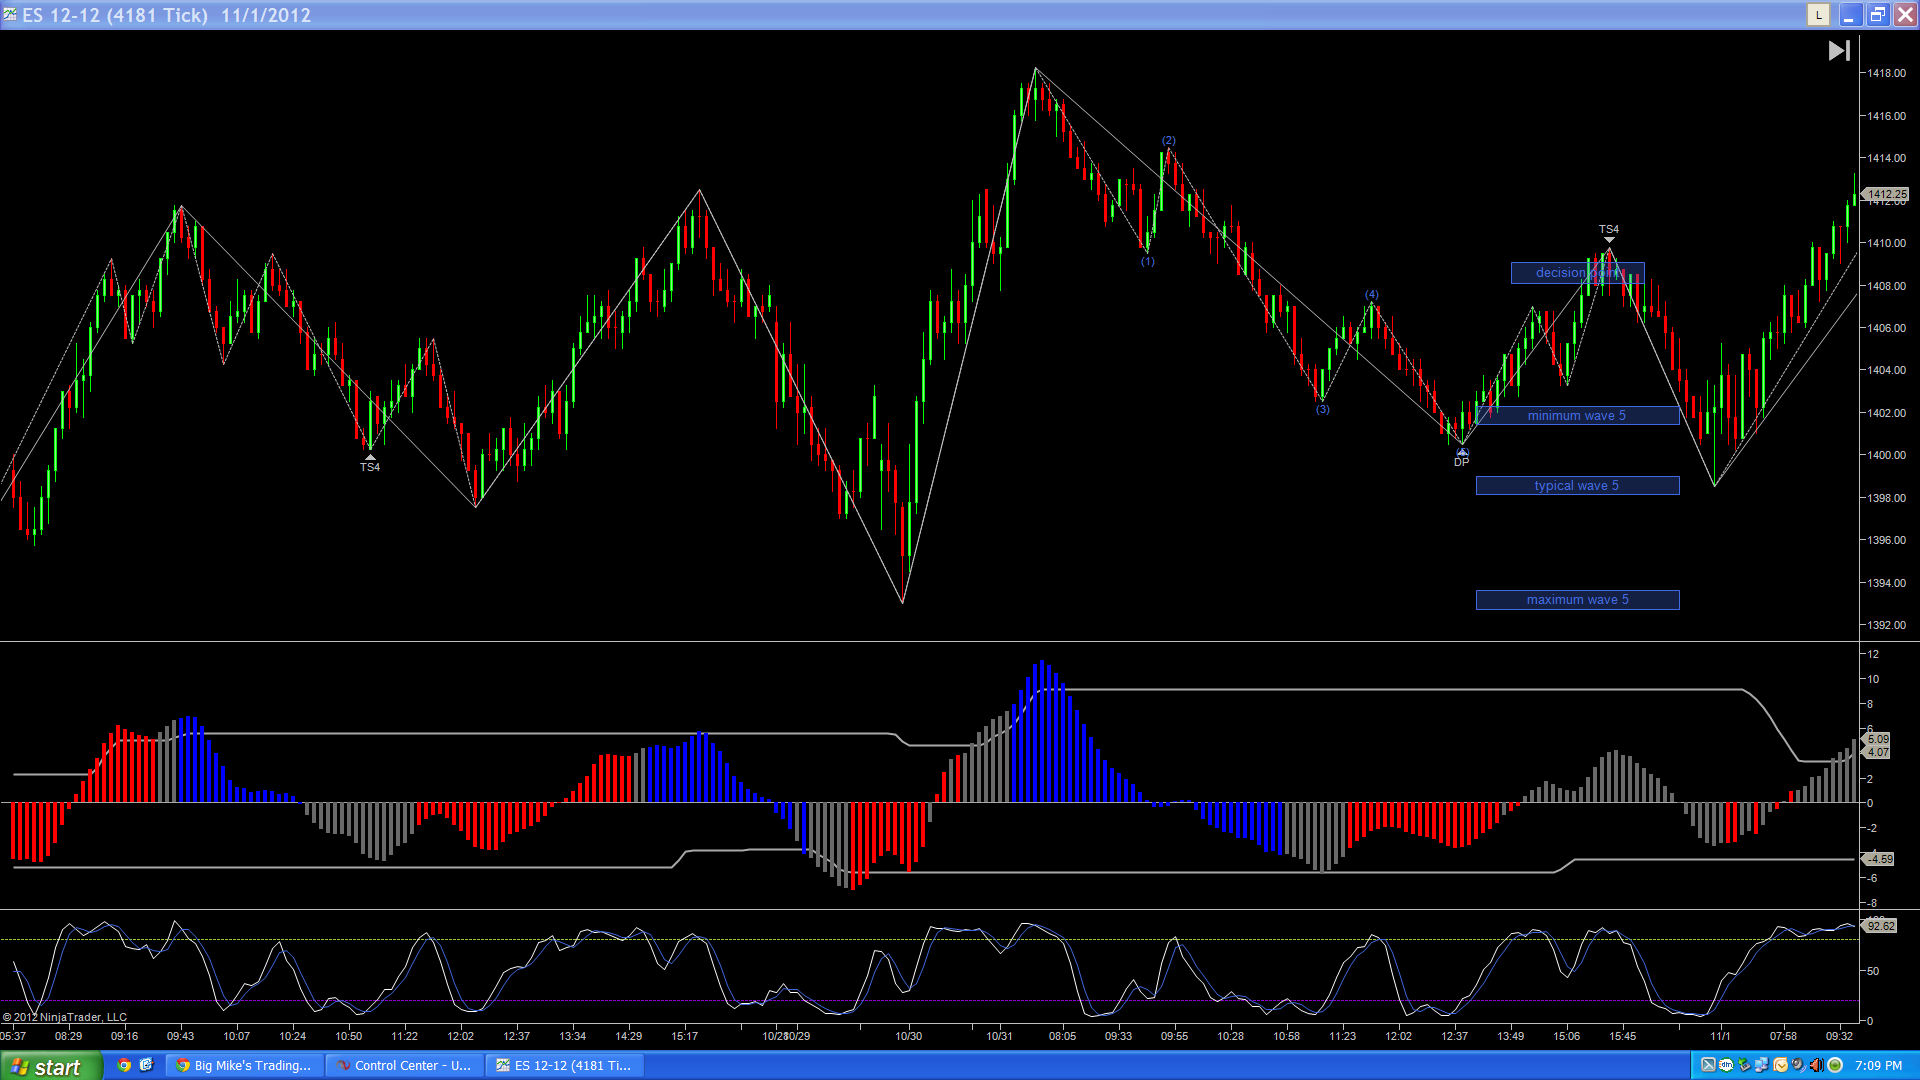Click the gray speaker tray icon
Viewport: 1920px width, 1080px height.
[x=1798, y=1066]
